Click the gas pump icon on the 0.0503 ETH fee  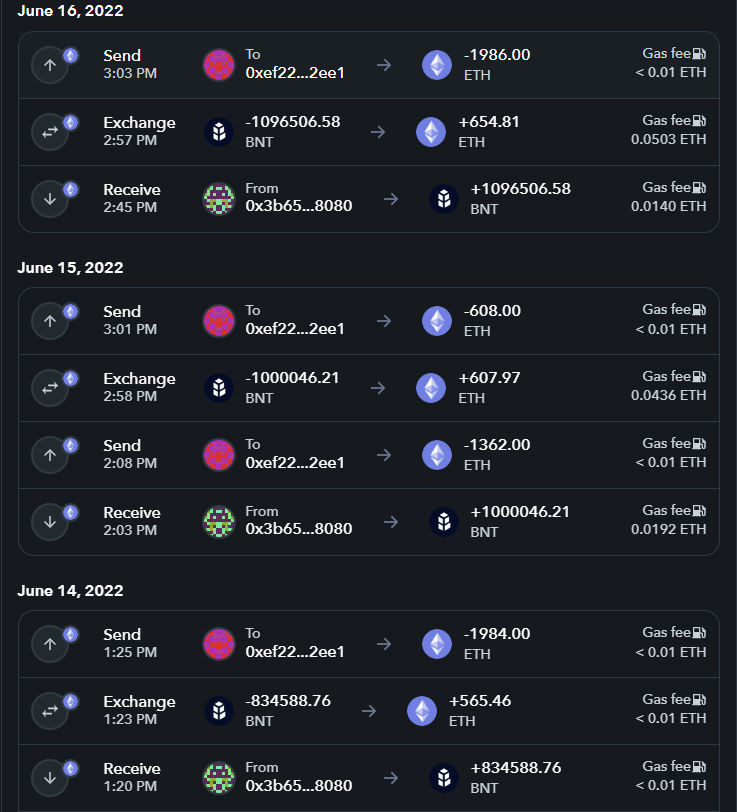[699, 120]
